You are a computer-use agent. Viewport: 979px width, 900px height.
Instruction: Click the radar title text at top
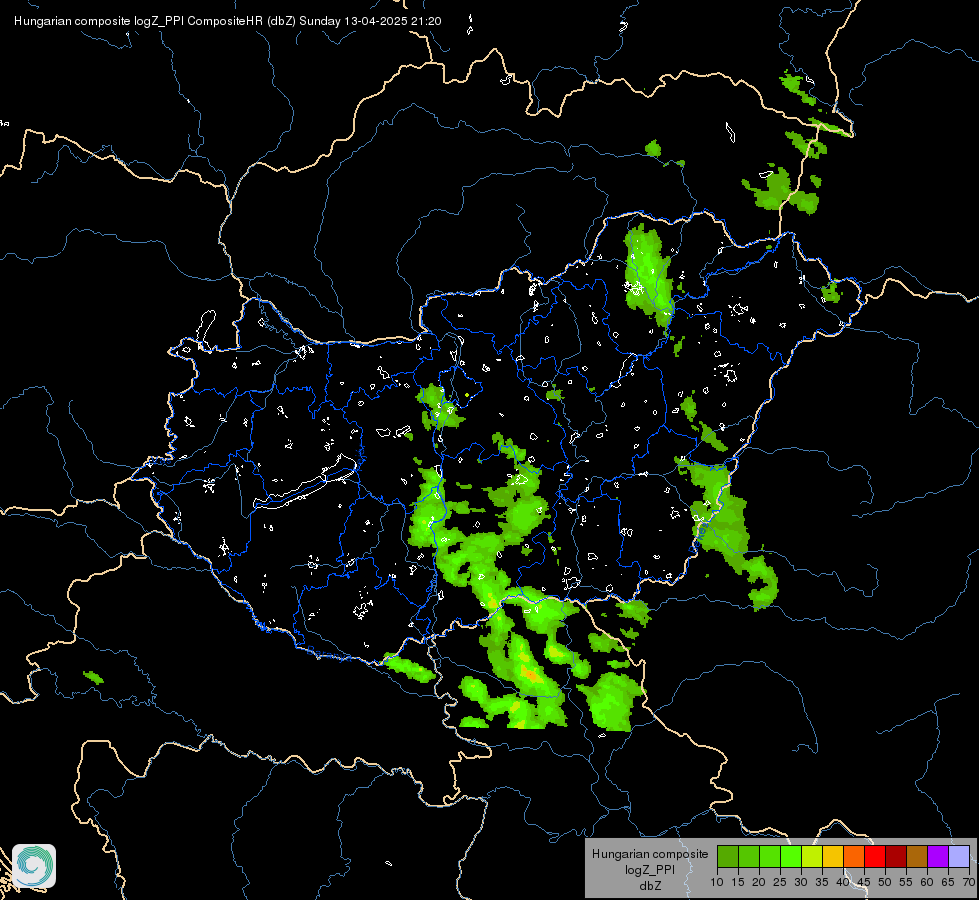[227, 21]
